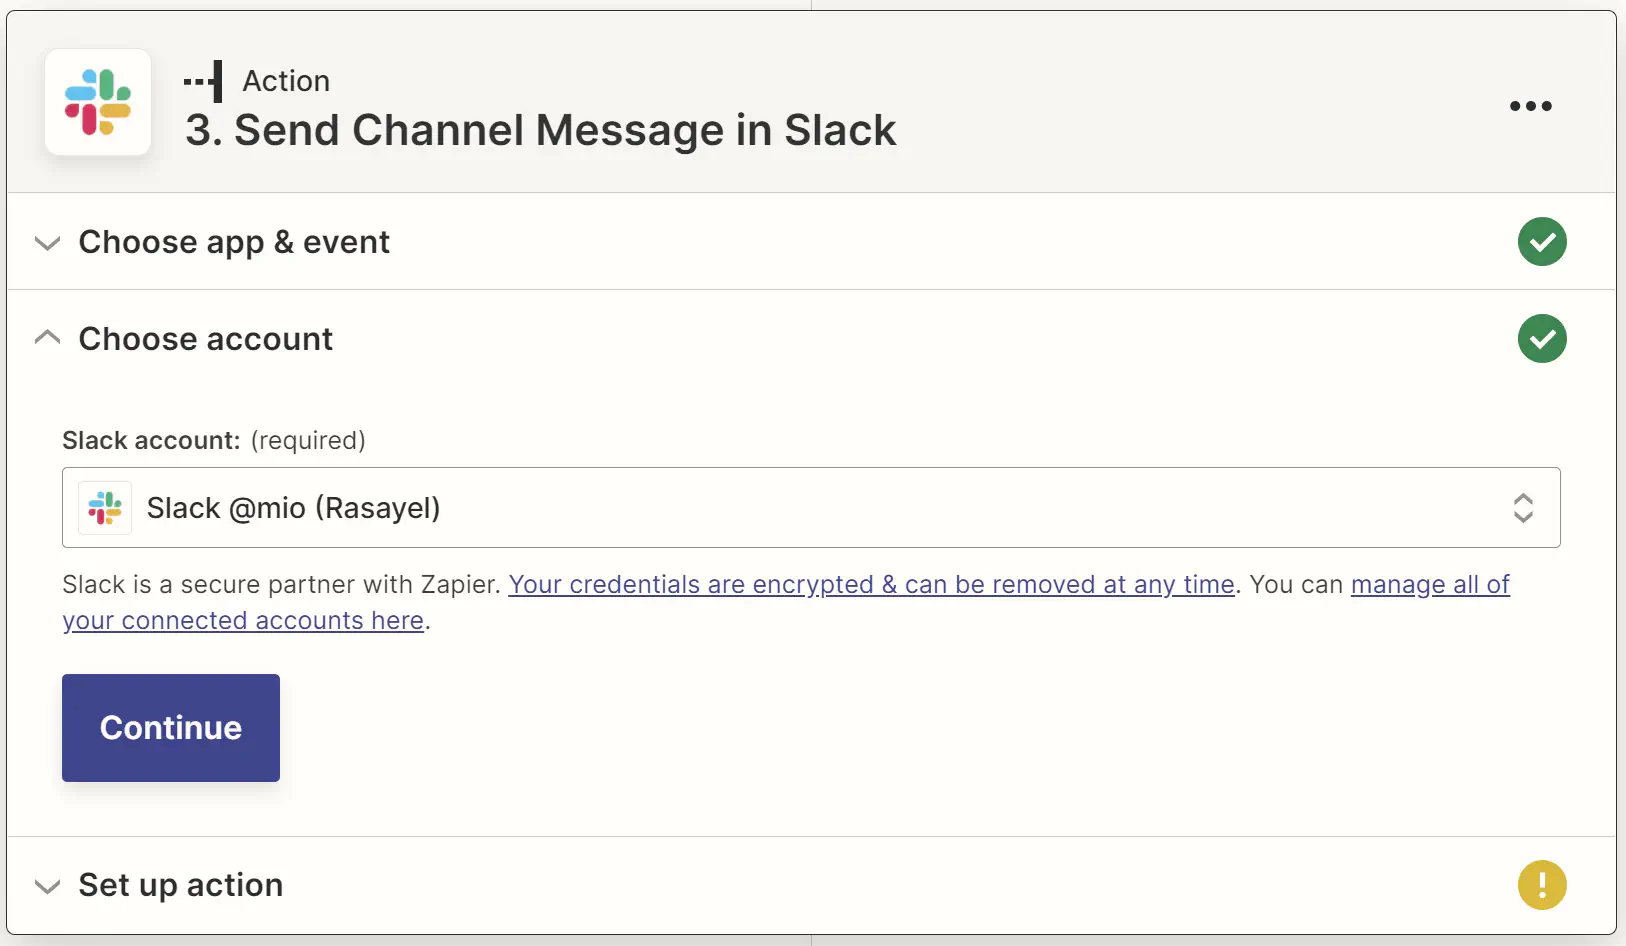
Task: Click green checkmark next to Choose app & event
Action: 1542,242
